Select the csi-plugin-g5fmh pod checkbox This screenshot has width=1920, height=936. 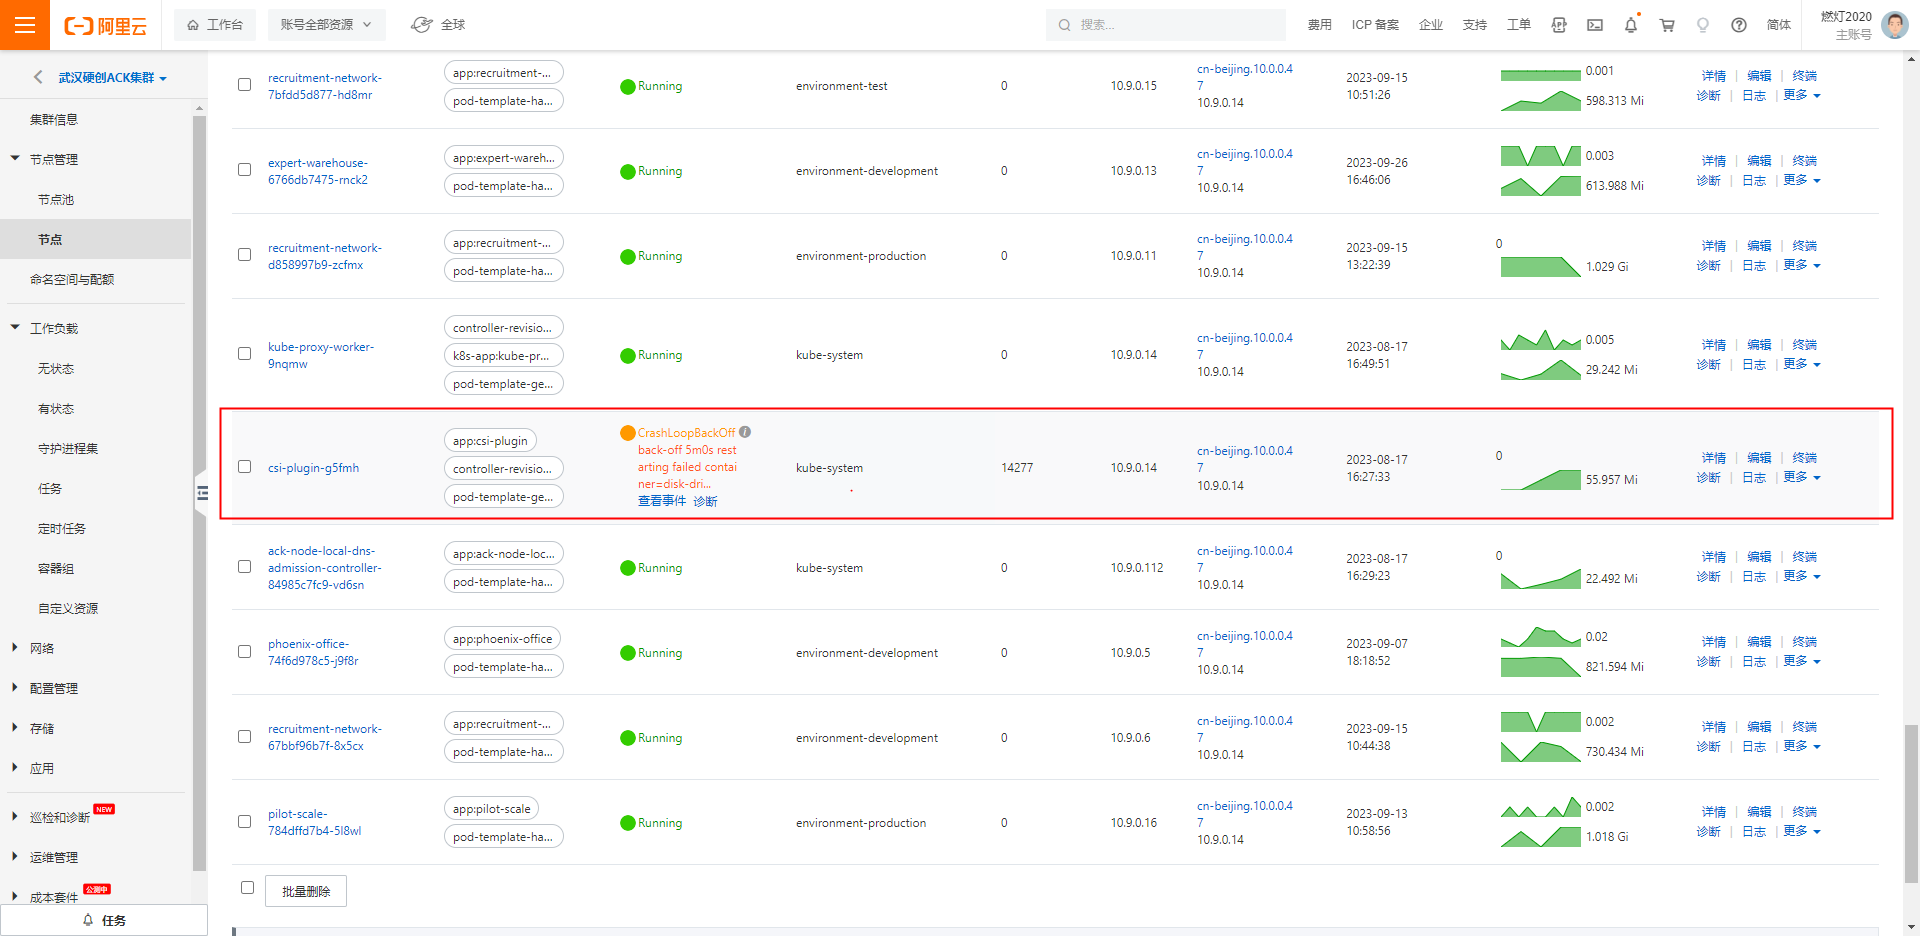click(244, 467)
